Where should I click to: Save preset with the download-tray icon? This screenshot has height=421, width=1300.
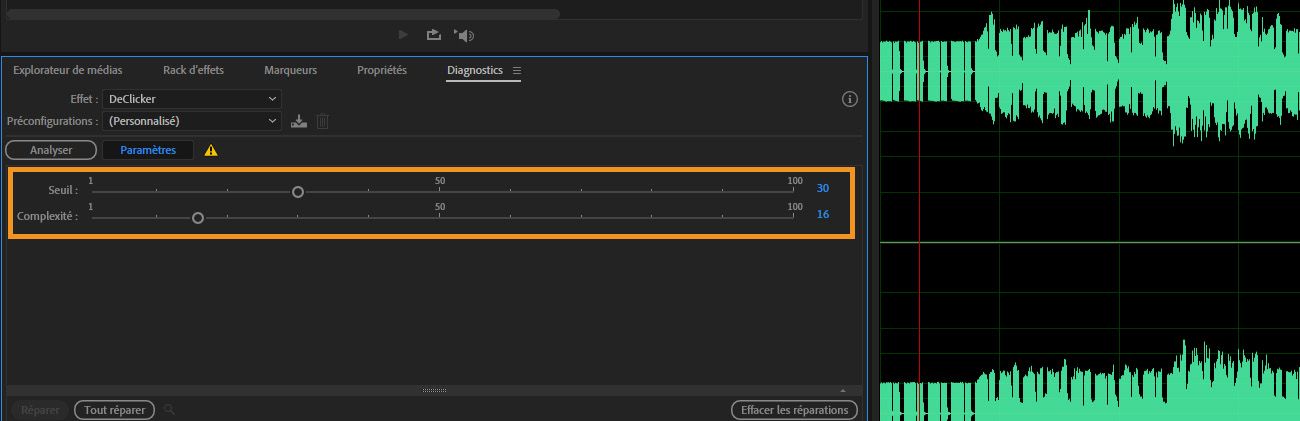(x=298, y=121)
